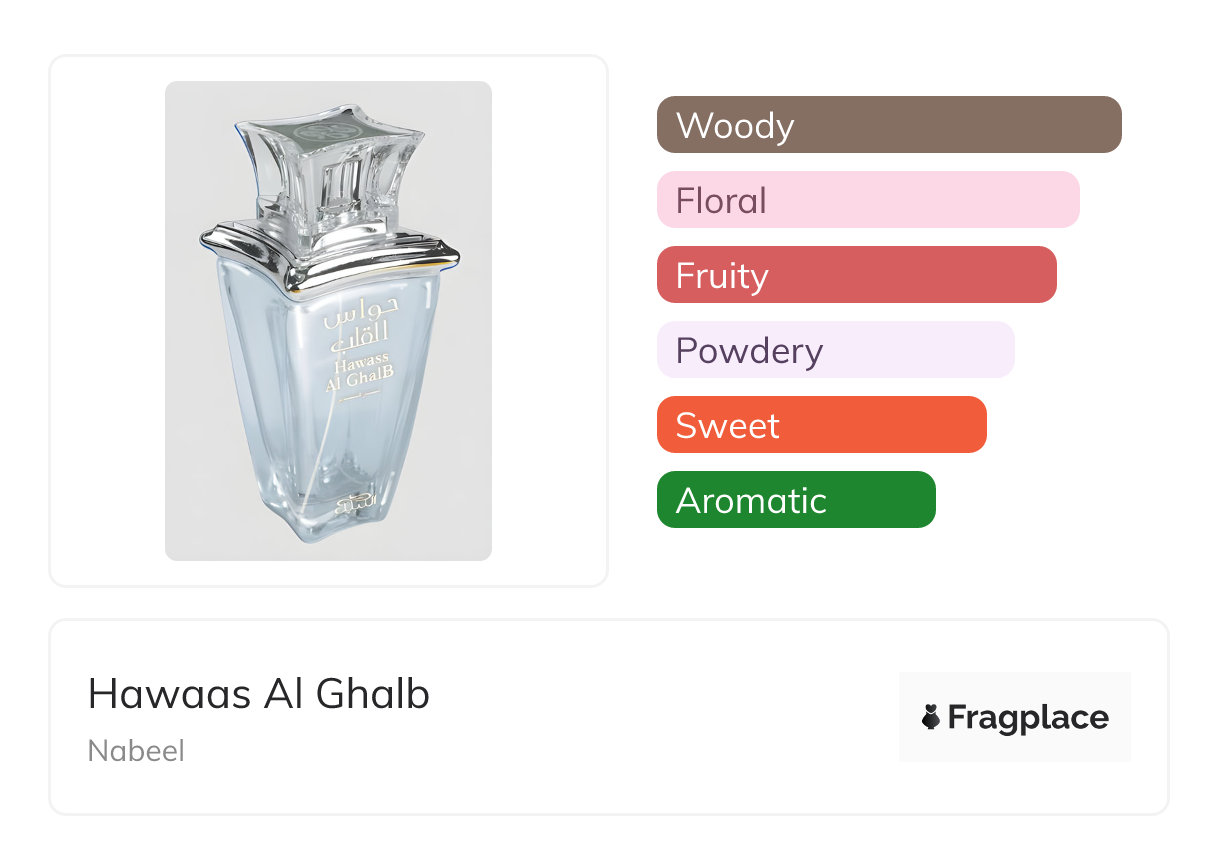Select the orange Sweet accord bar

click(x=821, y=425)
